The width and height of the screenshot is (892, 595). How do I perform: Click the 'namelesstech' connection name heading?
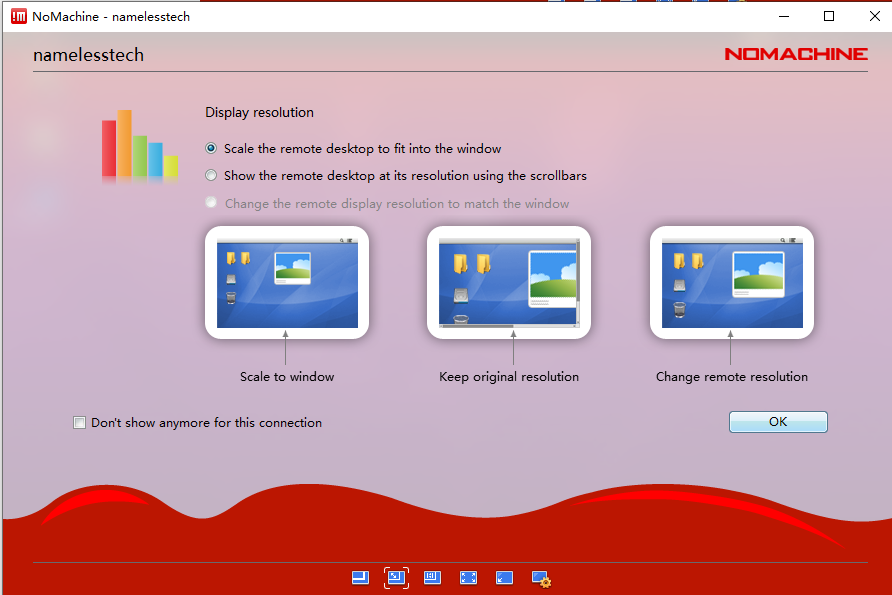coord(88,55)
